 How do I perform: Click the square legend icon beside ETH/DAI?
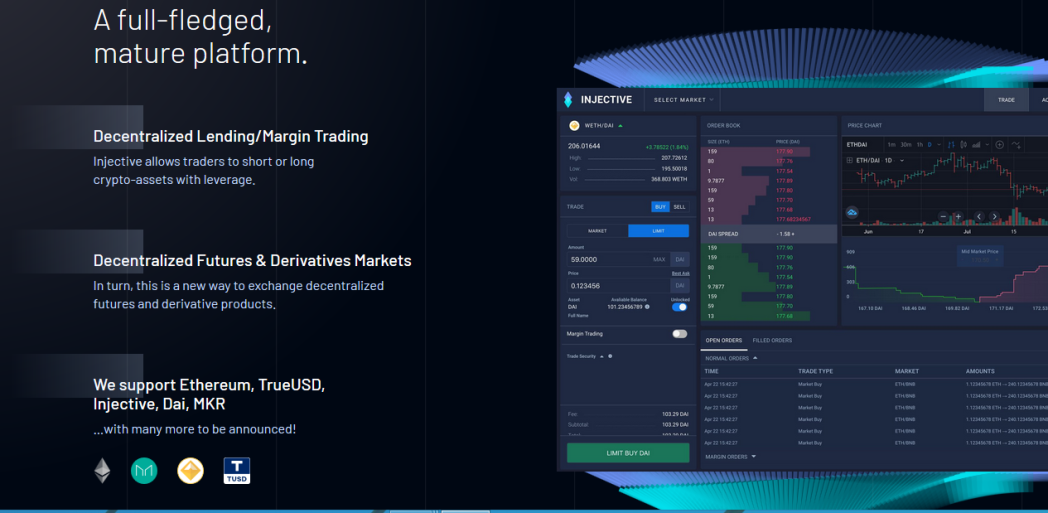[x=849, y=160]
